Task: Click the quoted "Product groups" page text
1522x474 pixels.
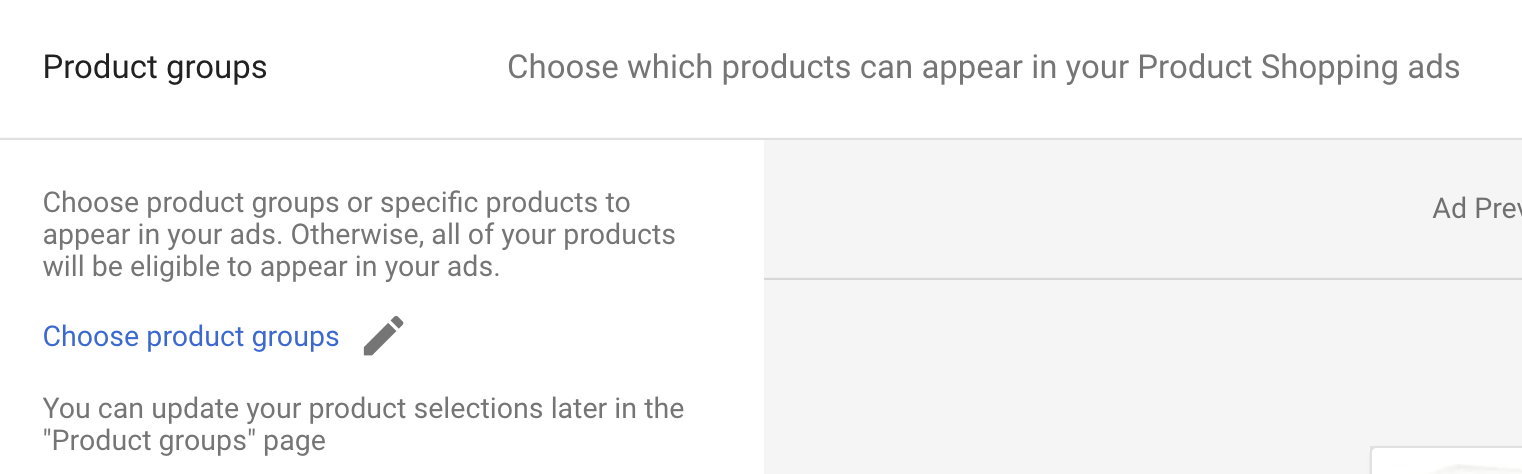Action: pos(149,441)
